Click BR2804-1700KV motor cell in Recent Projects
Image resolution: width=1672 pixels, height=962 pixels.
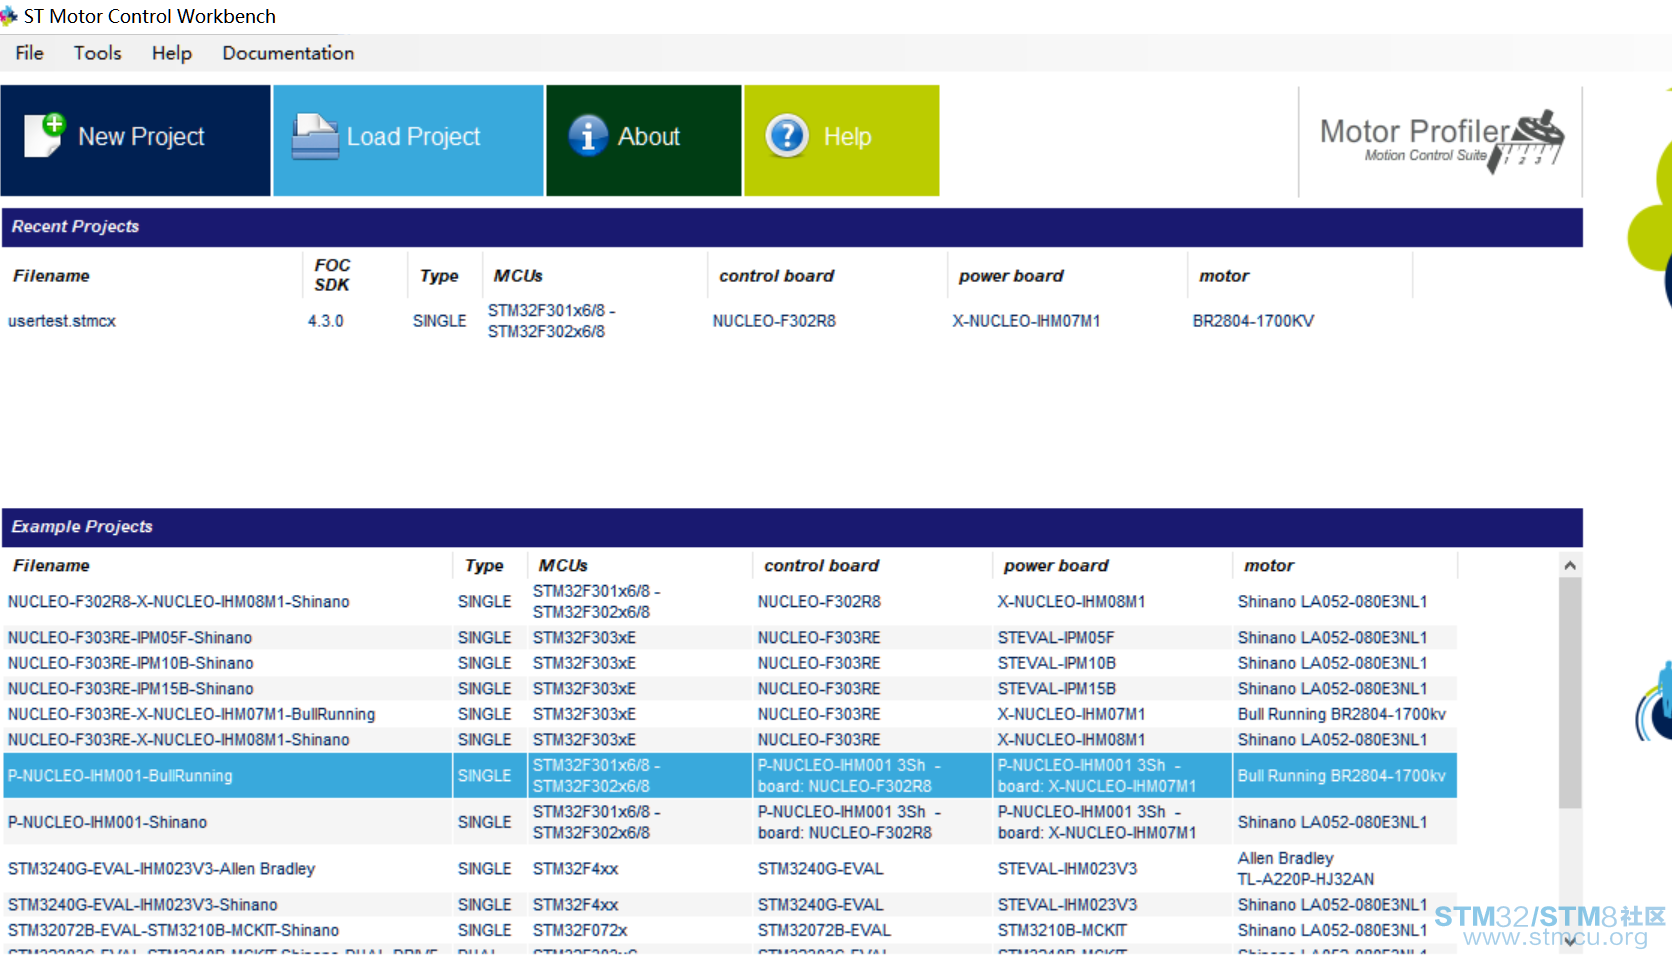click(x=1253, y=321)
